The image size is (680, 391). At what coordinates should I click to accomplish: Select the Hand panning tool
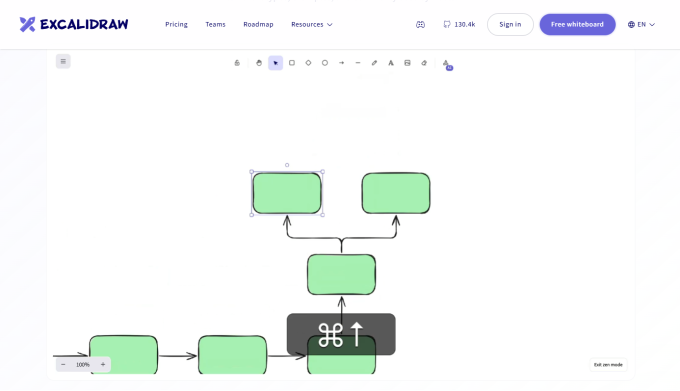259,63
